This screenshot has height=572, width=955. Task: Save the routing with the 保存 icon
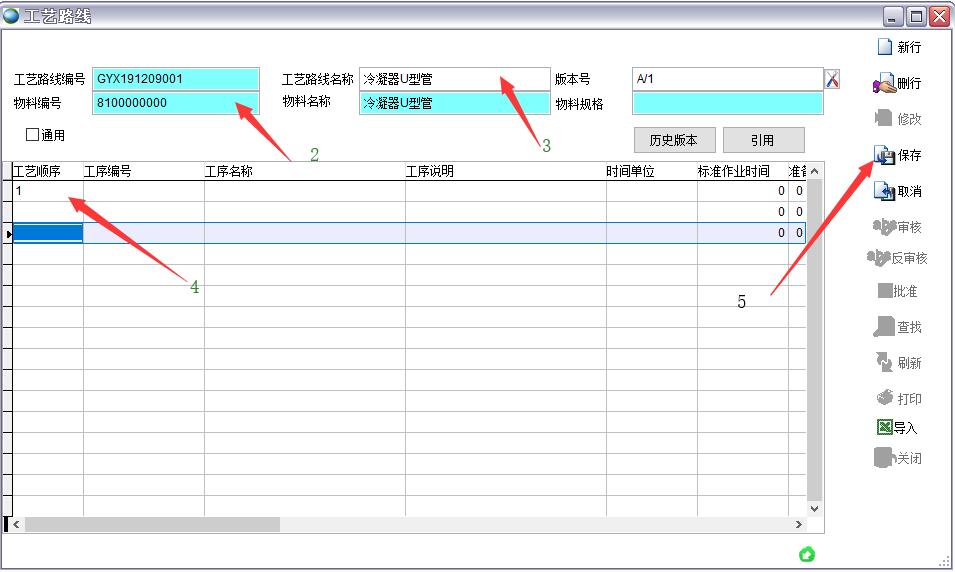[x=884, y=156]
